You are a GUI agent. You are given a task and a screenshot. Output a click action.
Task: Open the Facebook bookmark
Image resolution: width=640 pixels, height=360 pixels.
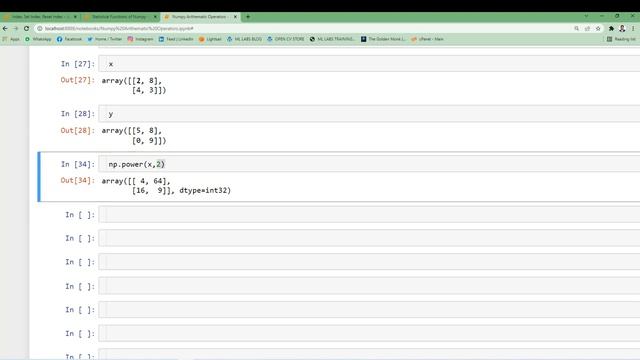click(x=69, y=39)
